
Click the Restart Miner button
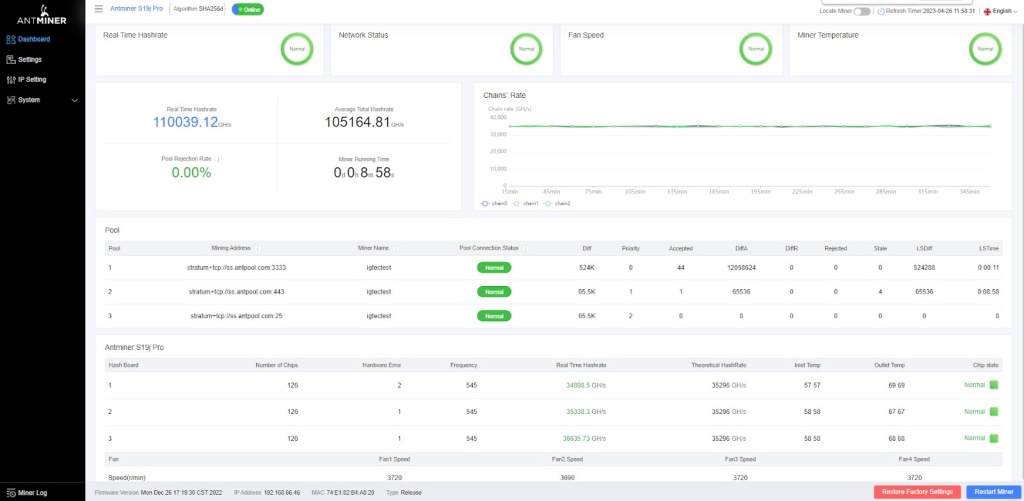pos(993,492)
